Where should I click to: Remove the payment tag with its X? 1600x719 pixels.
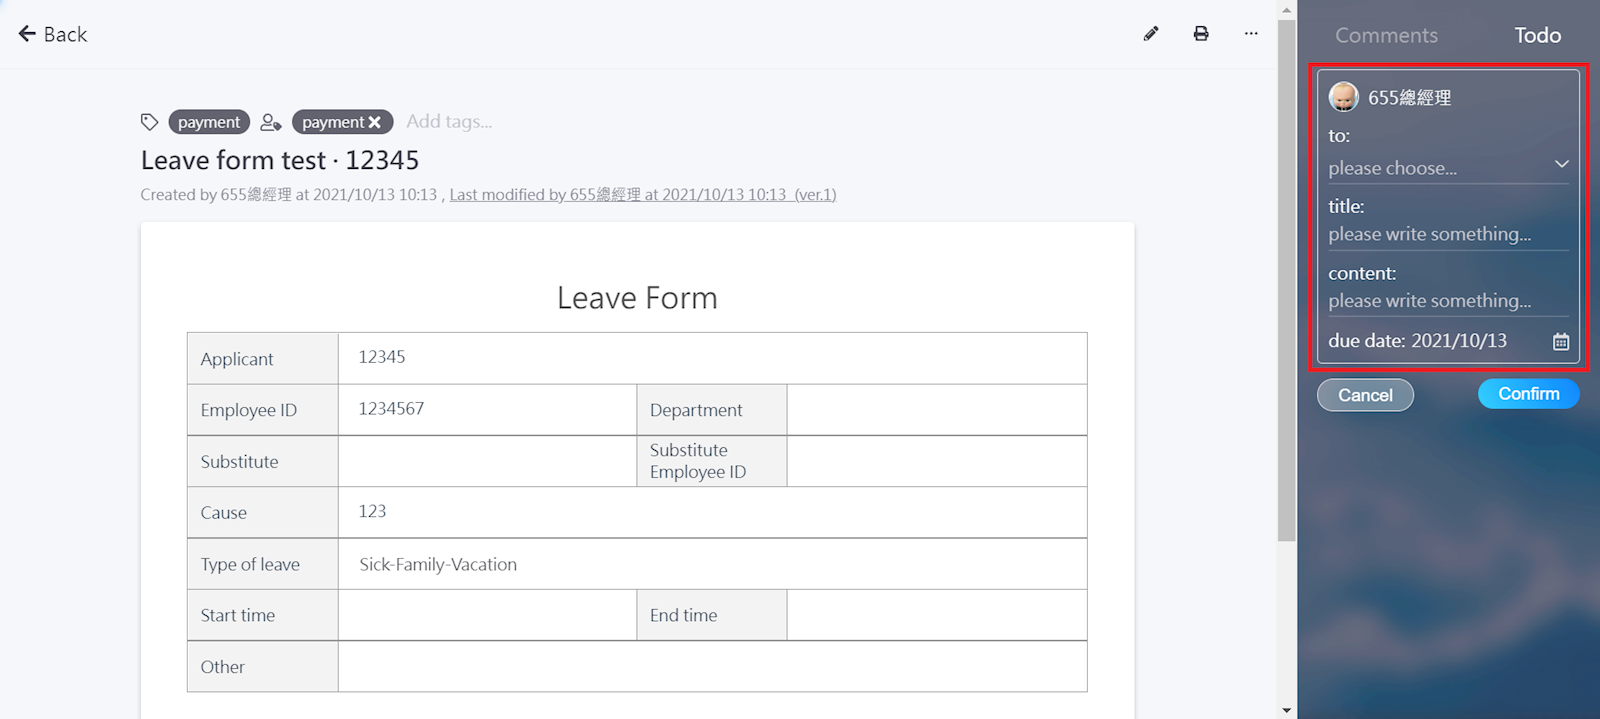click(375, 122)
